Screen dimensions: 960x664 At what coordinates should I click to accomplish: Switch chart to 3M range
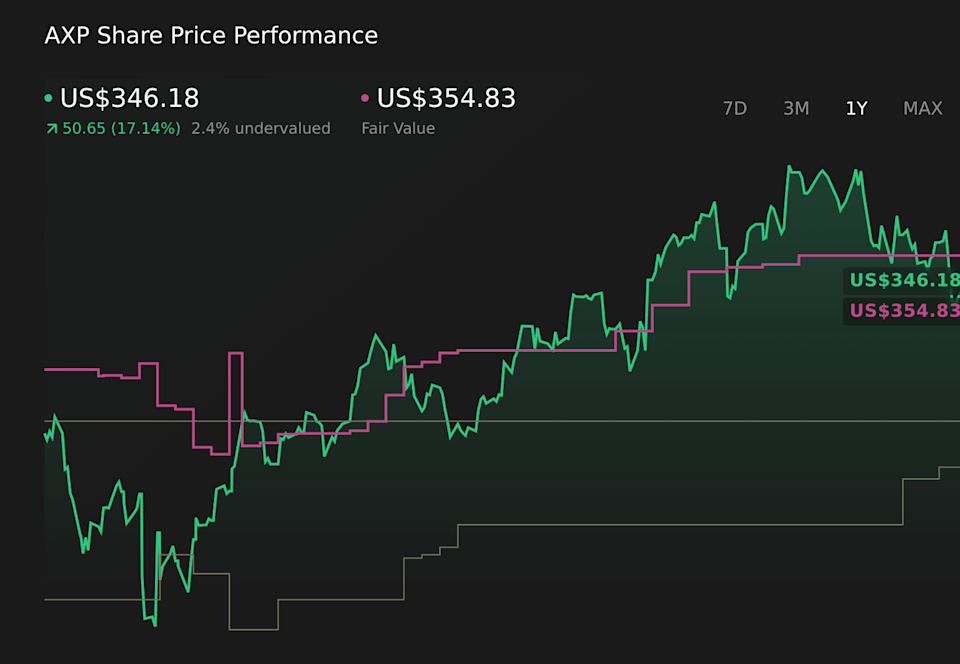point(796,108)
